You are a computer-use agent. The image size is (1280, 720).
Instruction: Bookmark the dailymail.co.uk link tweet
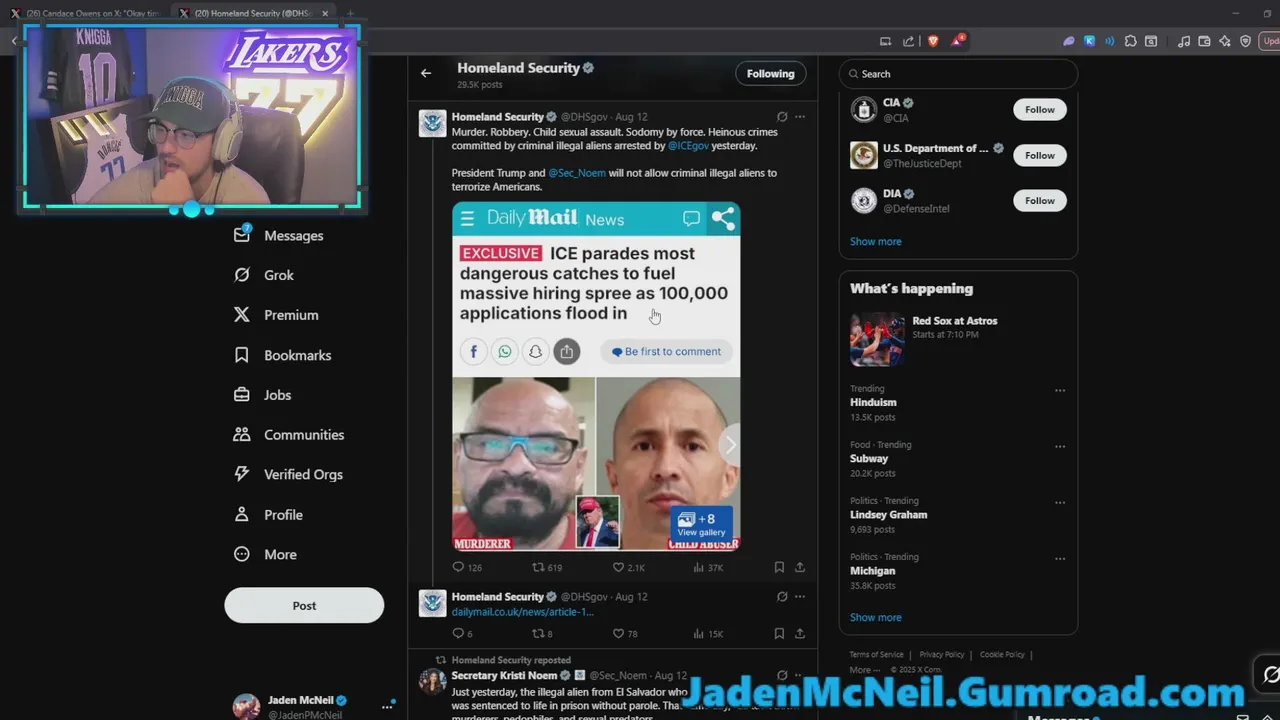coord(779,633)
